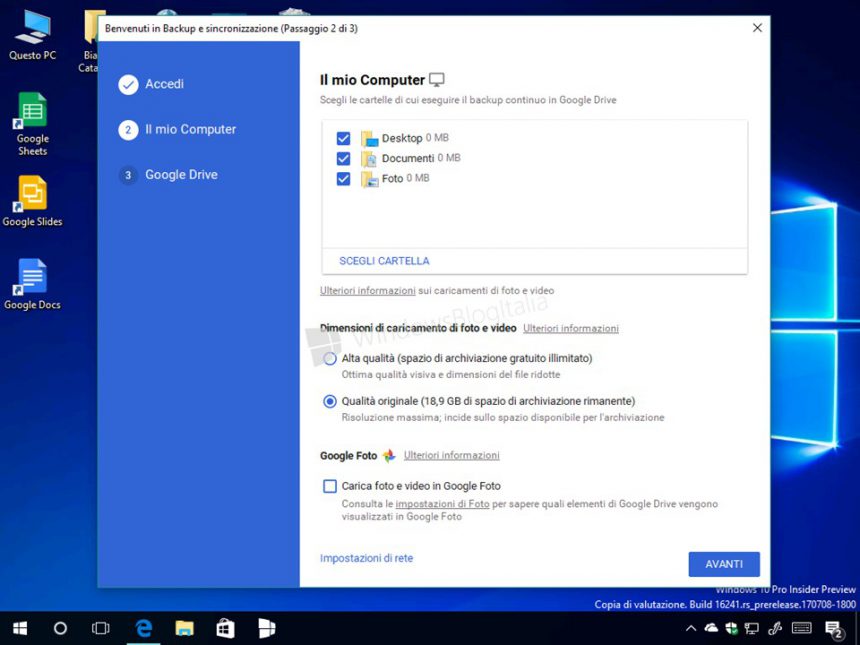
Task: Open Task View on the taskbar
Action: (100, 628)
